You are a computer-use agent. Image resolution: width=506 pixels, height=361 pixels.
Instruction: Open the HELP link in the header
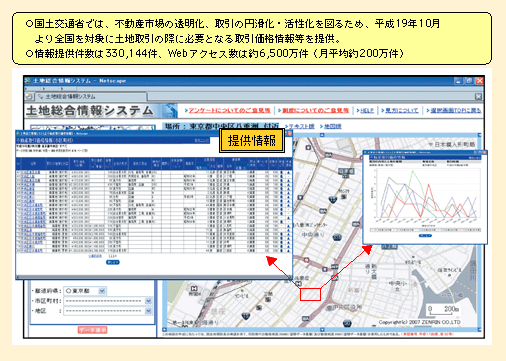tap(367, 110)
